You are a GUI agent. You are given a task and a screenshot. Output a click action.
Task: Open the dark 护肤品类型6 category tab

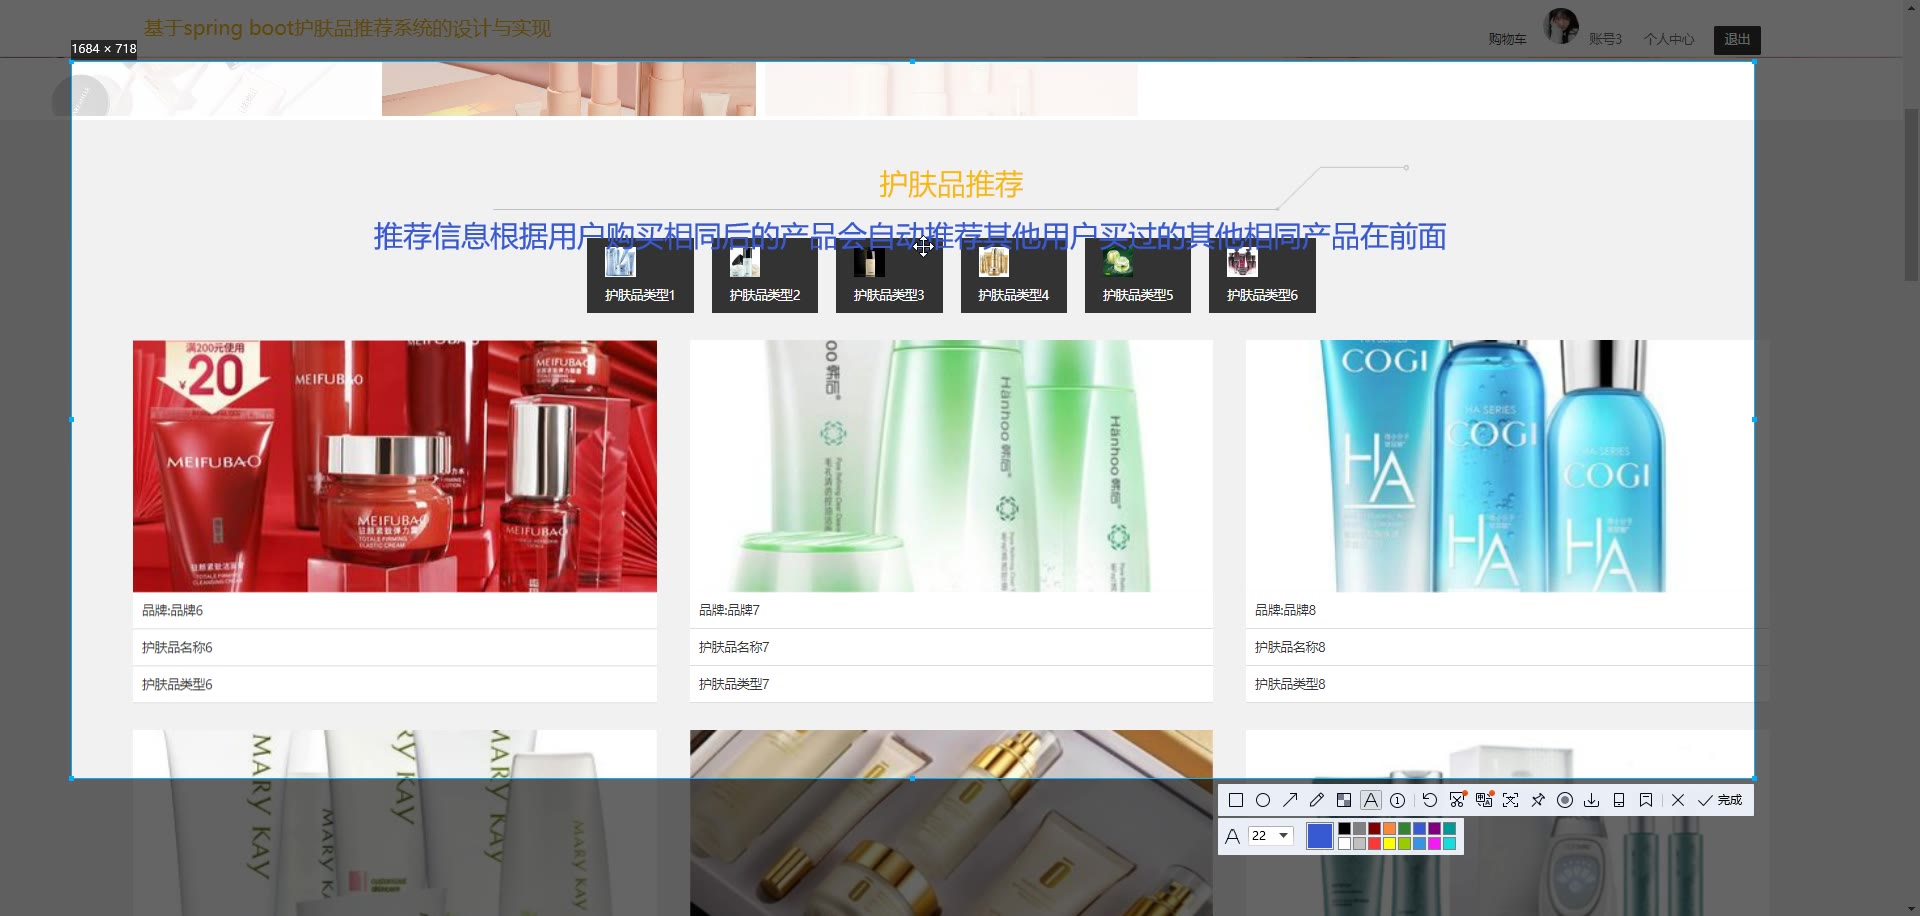point(1262,276)
